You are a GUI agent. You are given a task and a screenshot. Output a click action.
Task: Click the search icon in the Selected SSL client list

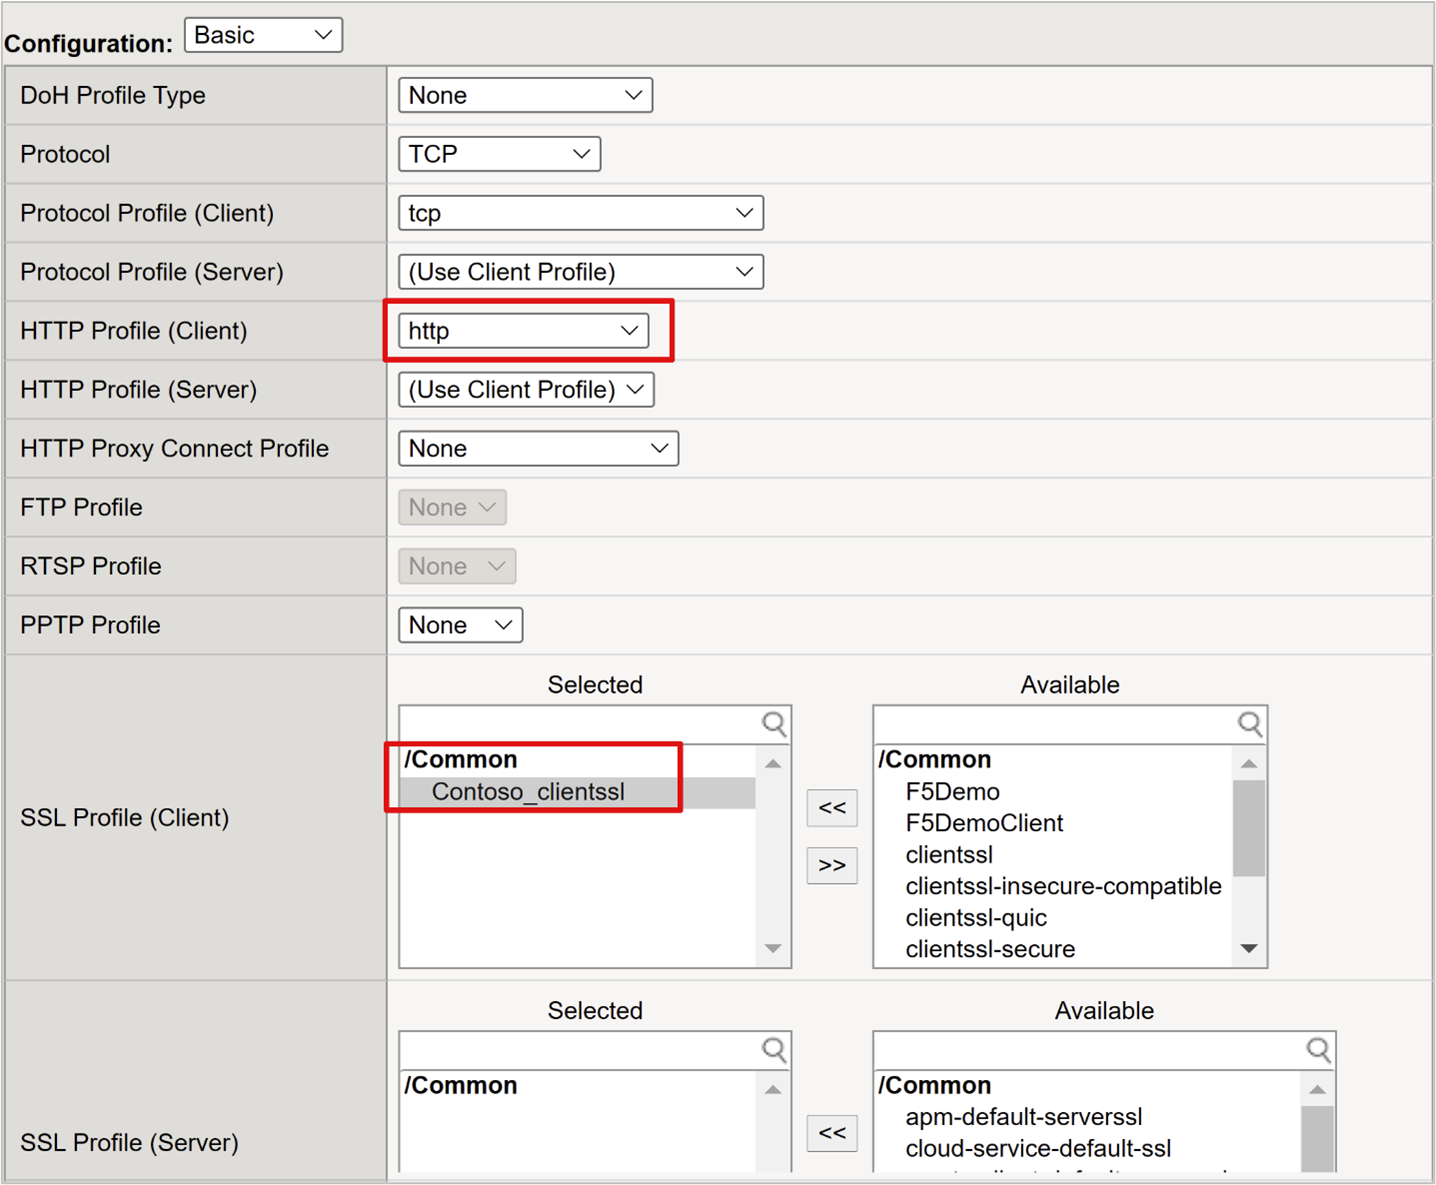[x=774, y=723]
